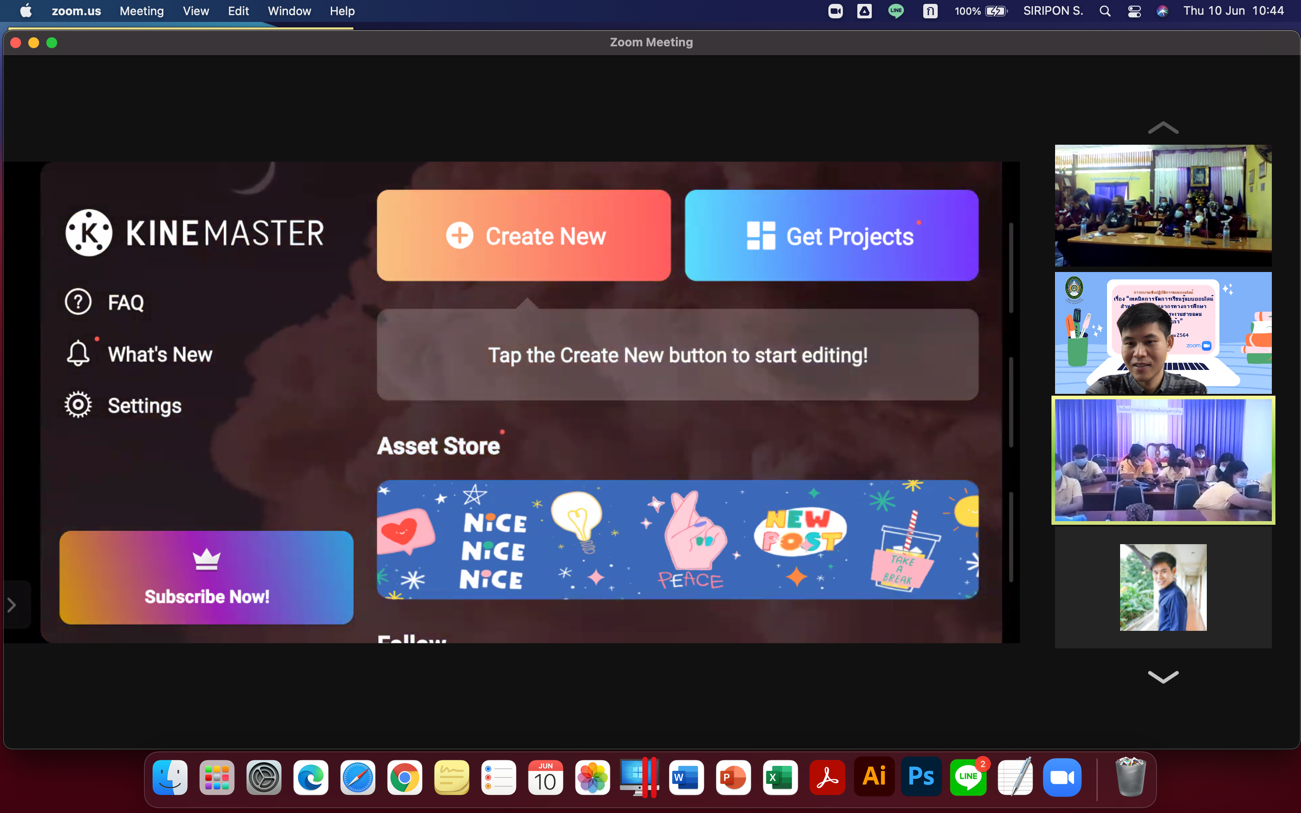Open the Help menu

(342, 11)
